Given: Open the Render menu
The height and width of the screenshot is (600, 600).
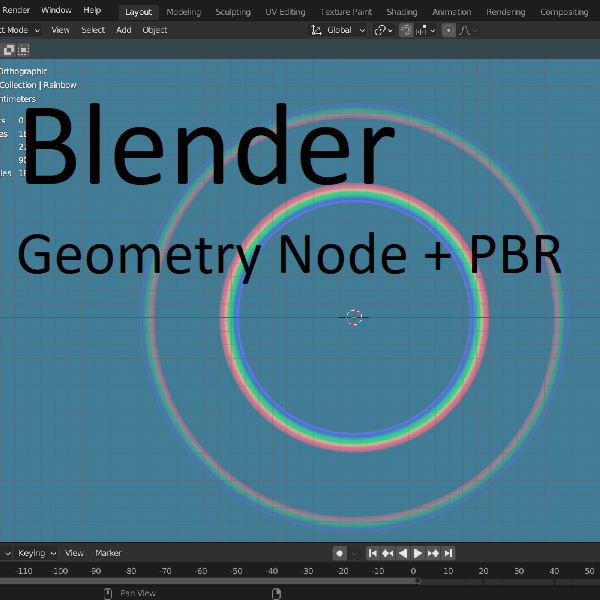Looking at the screenshot, I should [x=15, y=10].
